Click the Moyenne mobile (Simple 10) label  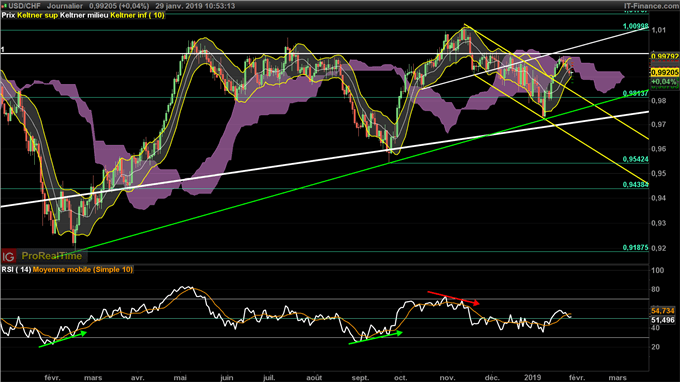(x=83, y=270)
